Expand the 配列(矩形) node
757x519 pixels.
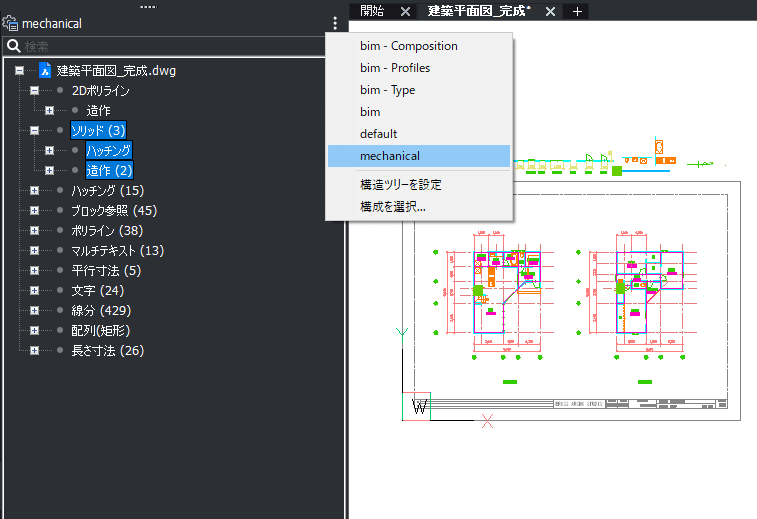34,331
